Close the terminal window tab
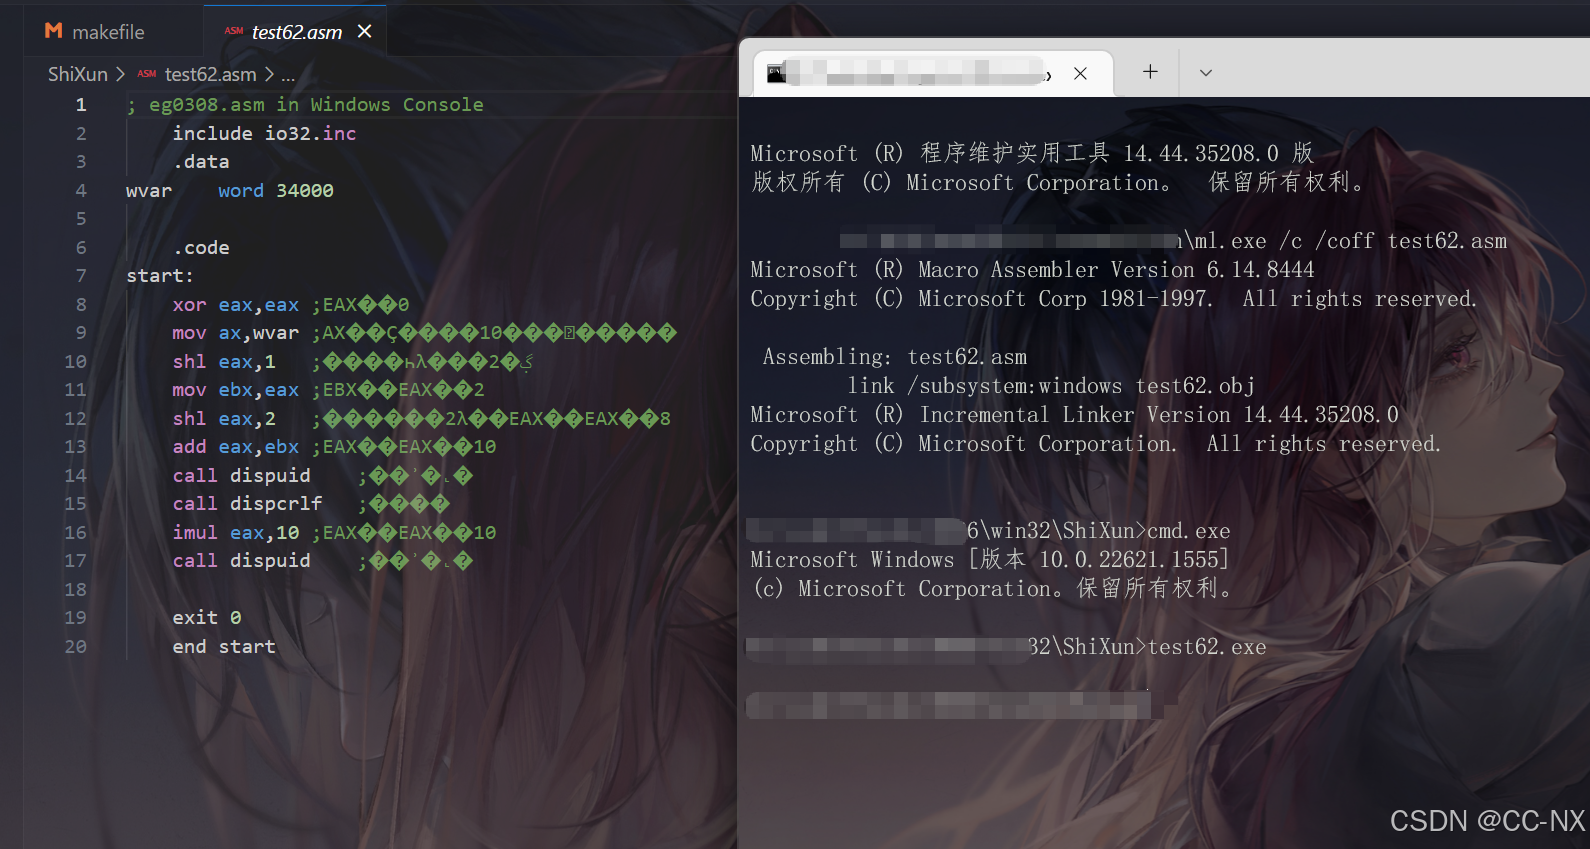 tap(1080, 73)
